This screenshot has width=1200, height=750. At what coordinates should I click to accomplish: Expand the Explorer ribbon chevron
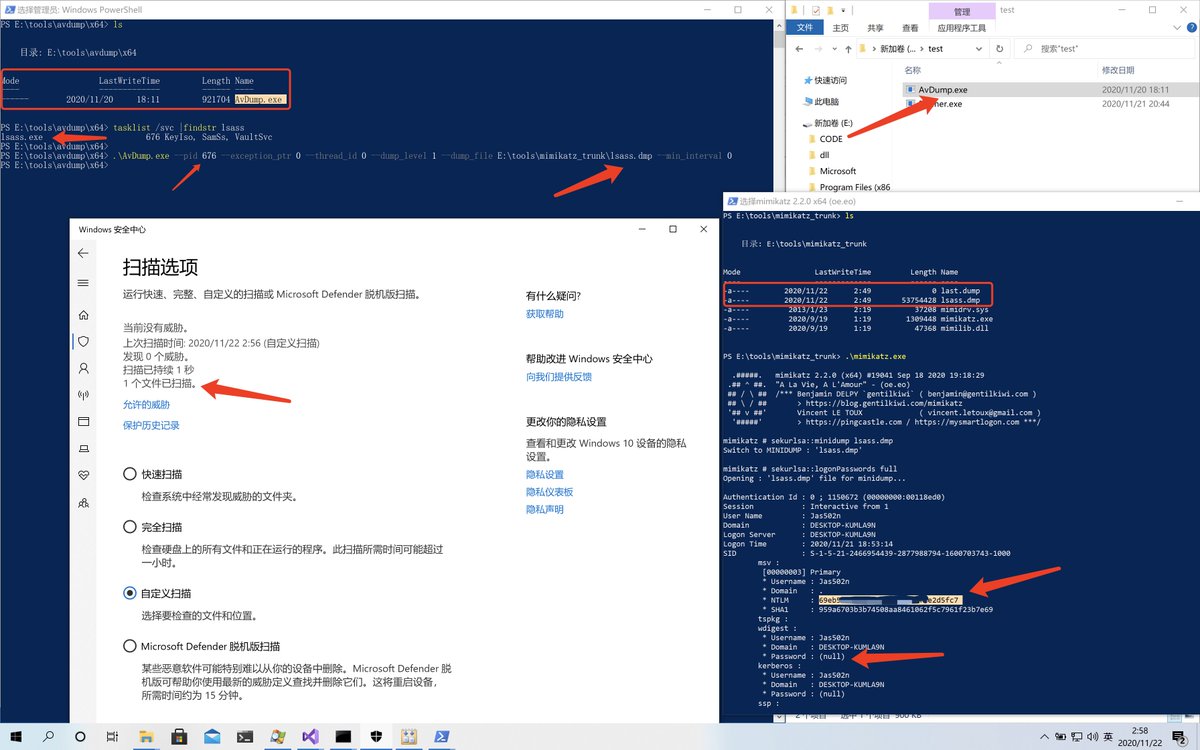1175,28
